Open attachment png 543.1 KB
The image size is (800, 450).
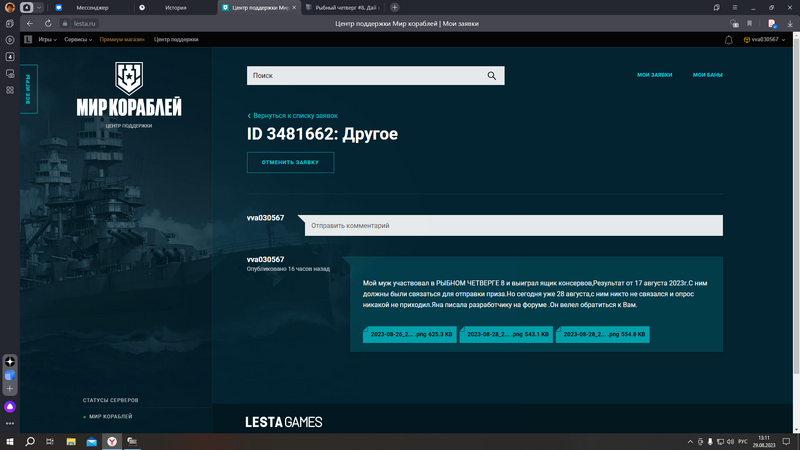point(506,334)
